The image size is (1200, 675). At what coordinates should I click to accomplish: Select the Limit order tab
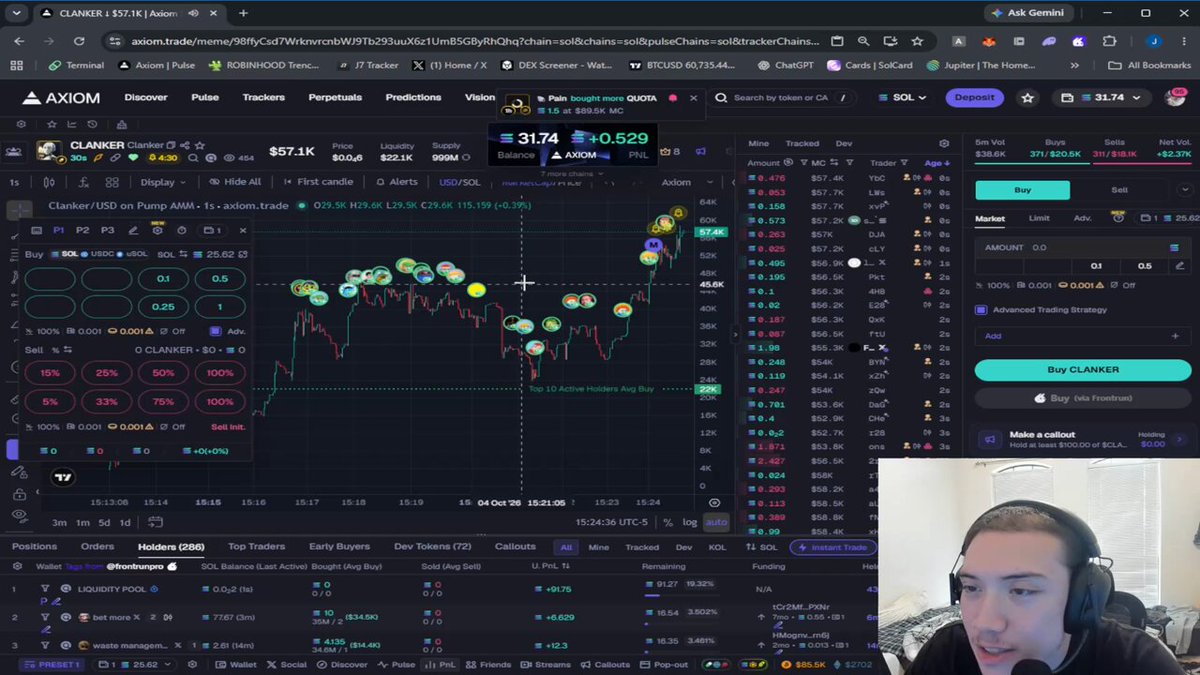pyautogui.click(x=1039, y=218)
